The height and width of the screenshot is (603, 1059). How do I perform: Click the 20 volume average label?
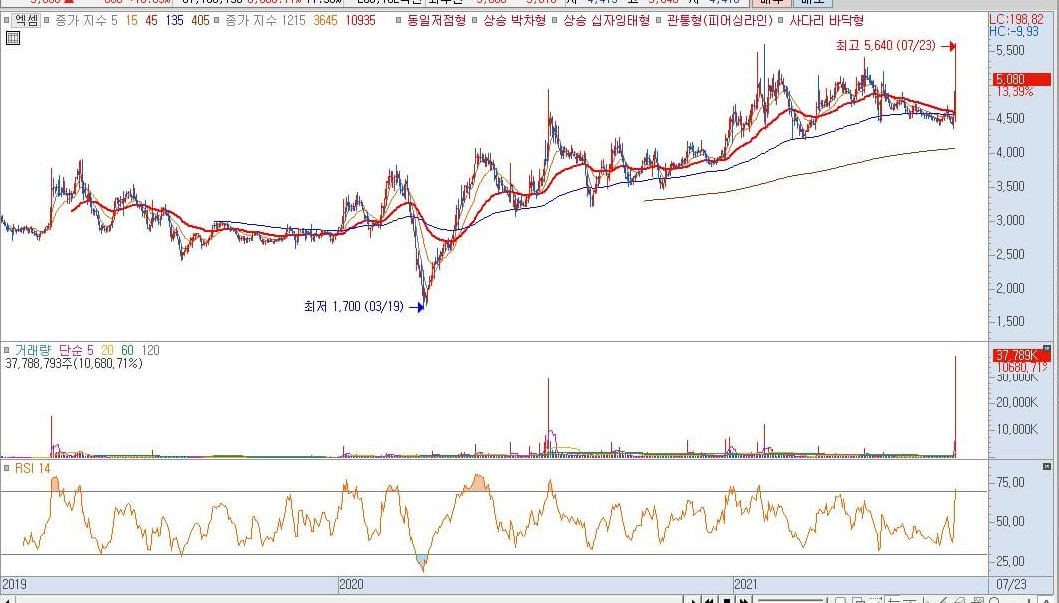click(107, 350)
